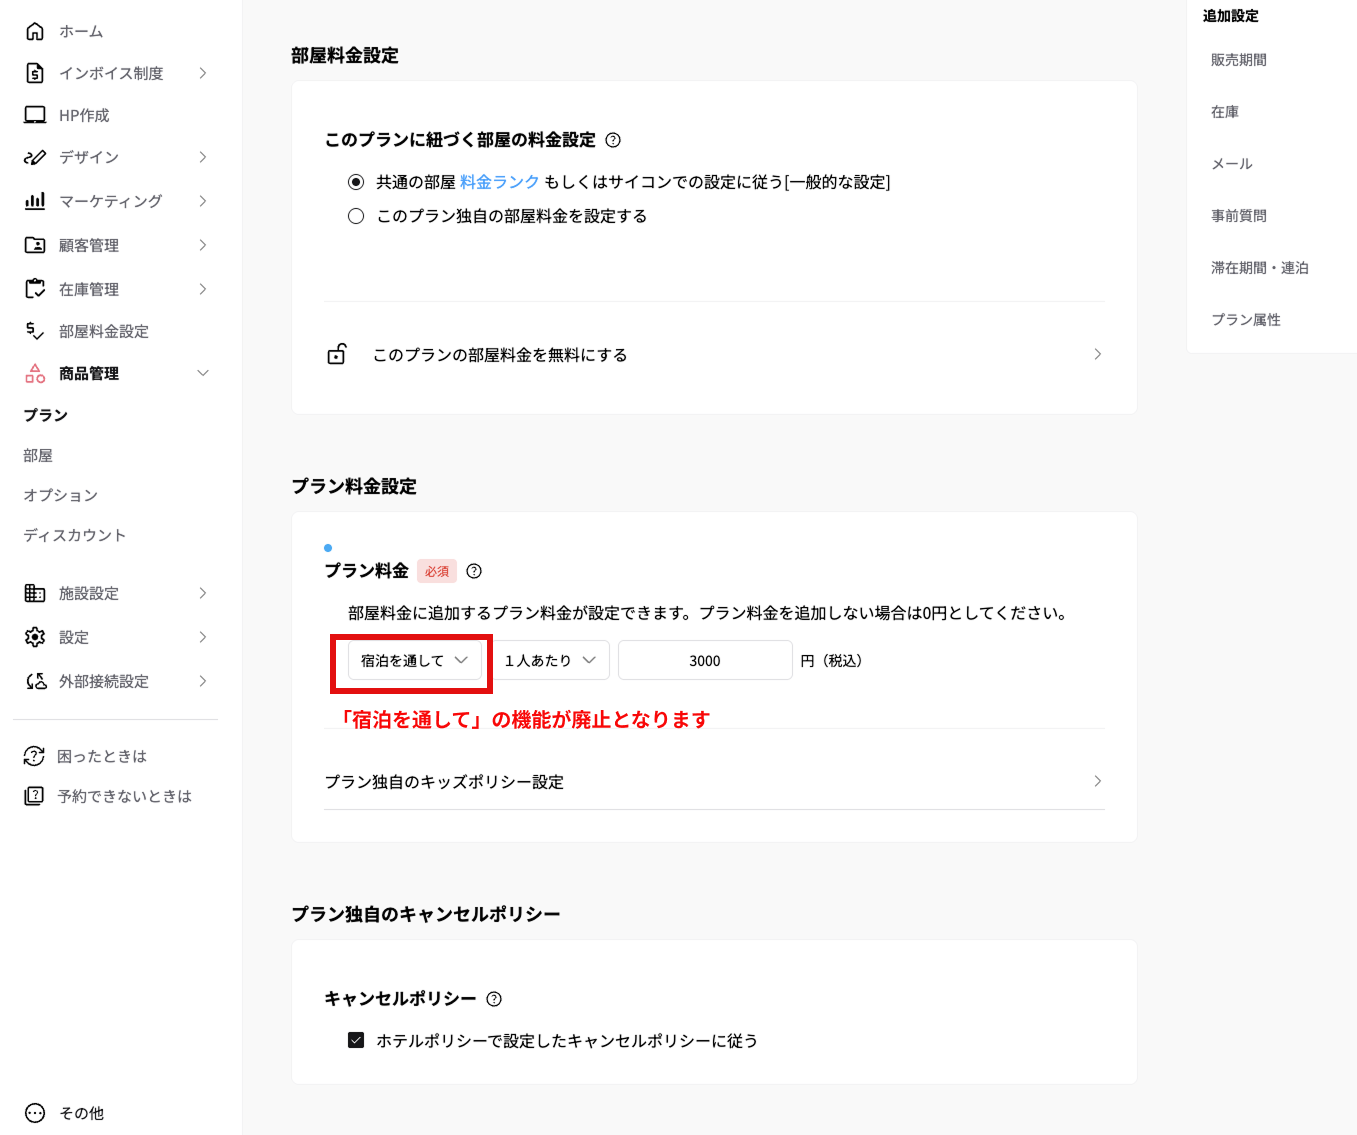Viewport: 1357px width, 1135px height.
Task: Open このプランの部屋料金を無料にする row chevron
Action: click(x=1098, y=354)
